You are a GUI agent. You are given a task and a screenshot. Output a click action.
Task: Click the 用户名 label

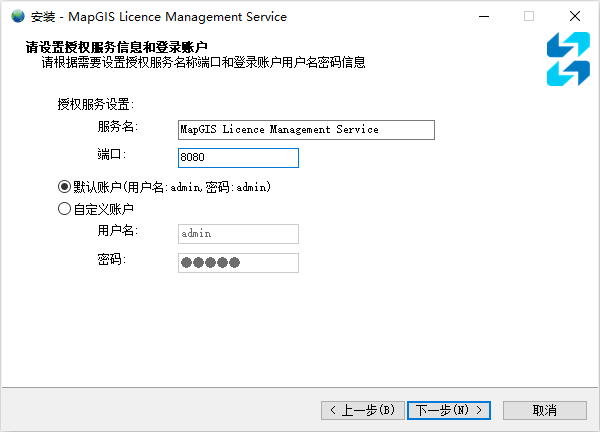click(x=116, y=231)
